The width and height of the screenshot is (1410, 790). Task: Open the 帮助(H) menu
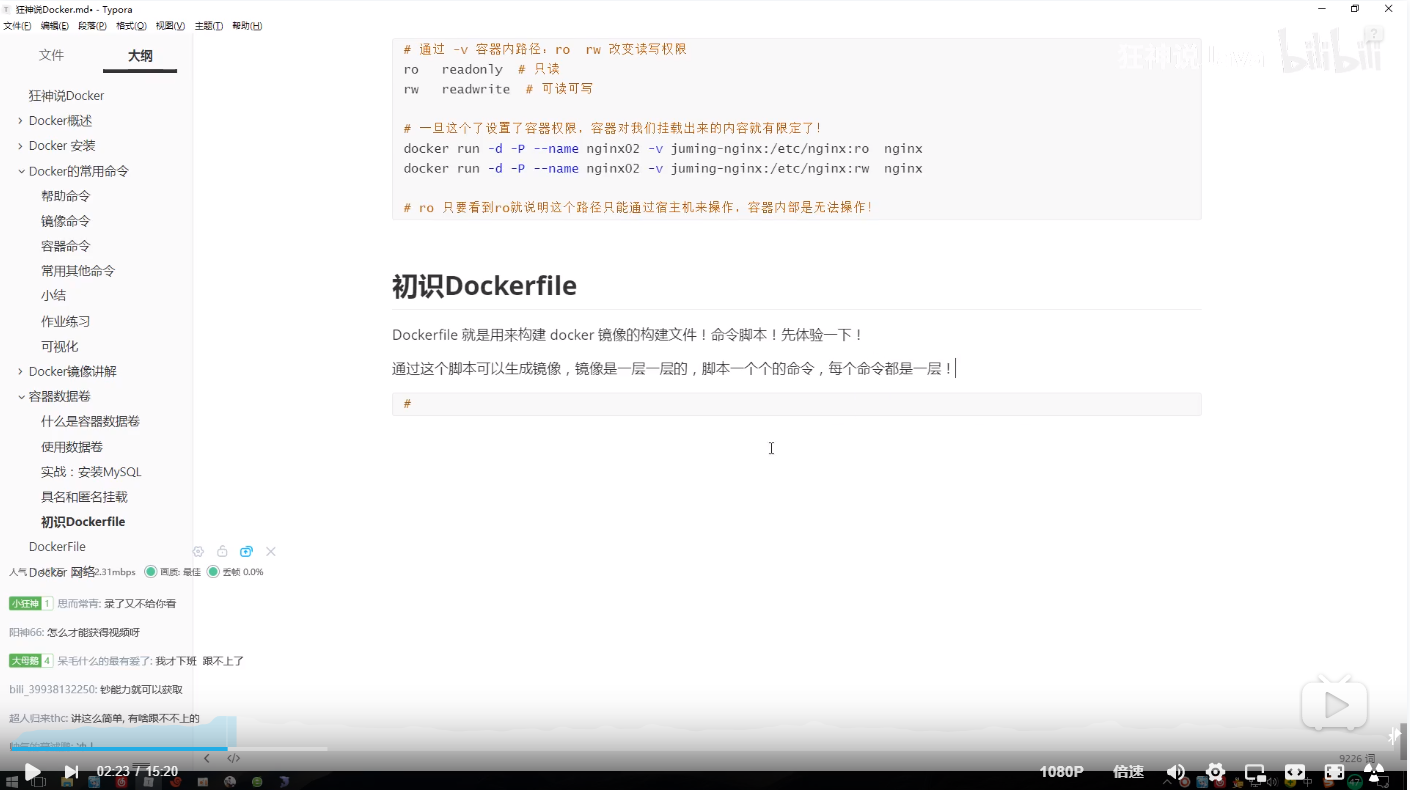[247, 26]
